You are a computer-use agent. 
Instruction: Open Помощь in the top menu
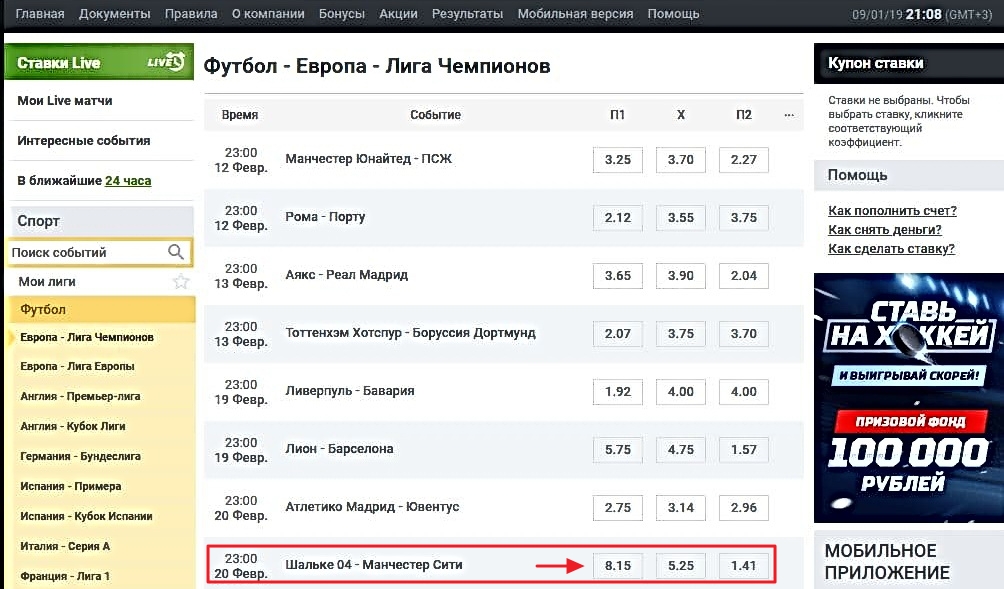click(673, 13)
